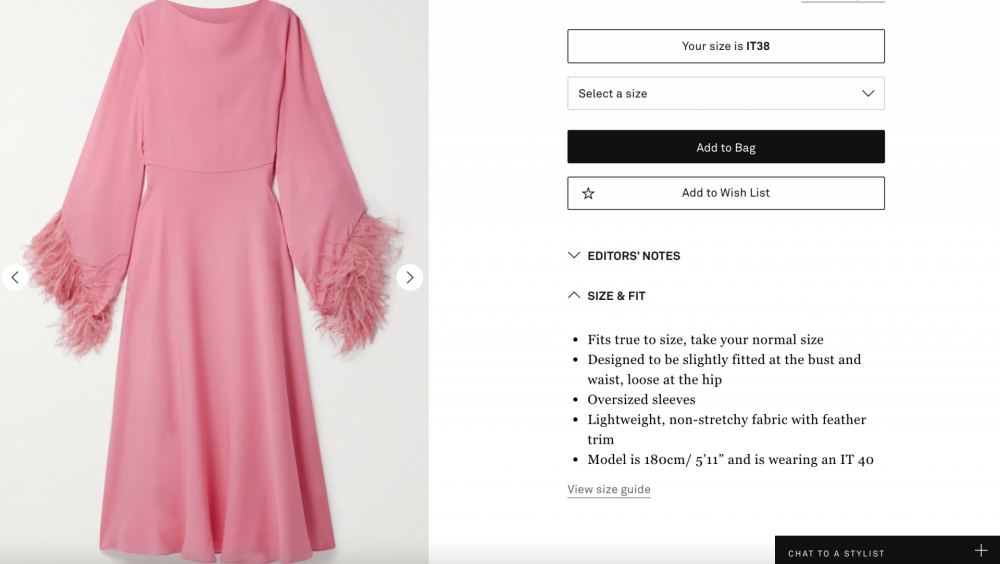Expand the Editors' Notes section
1000x564 pixels.
(x=633, y=256)
